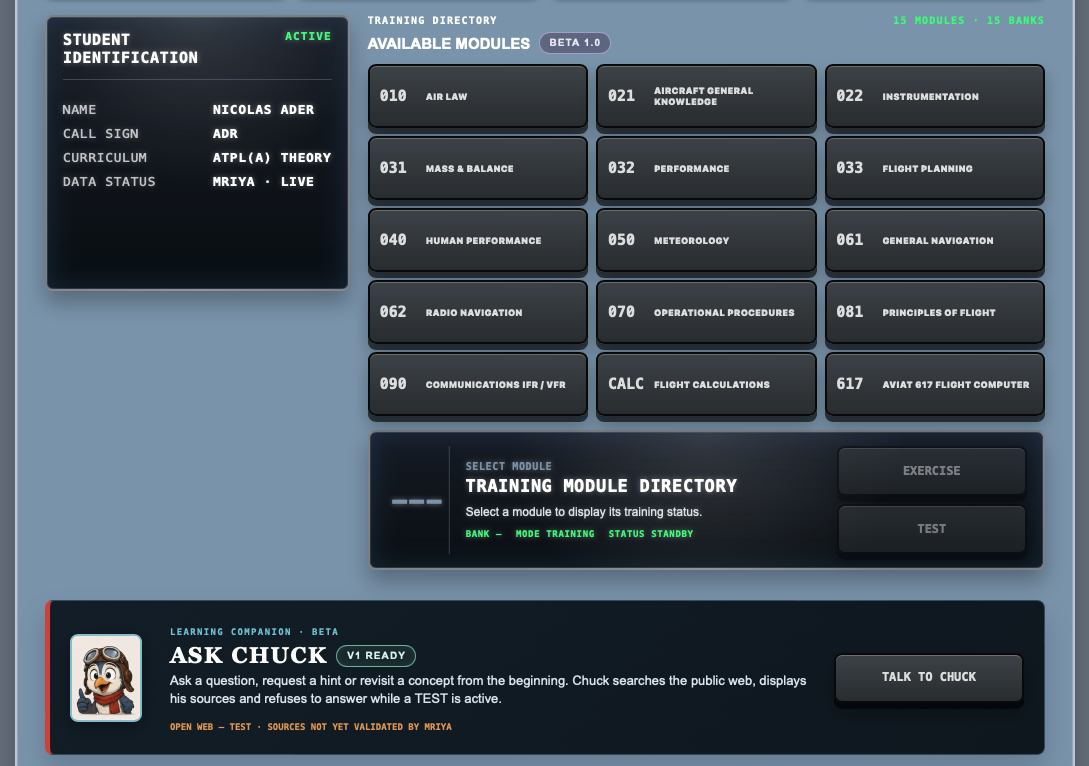Click the STATUS STANDBY indicator

pos(651,534)
